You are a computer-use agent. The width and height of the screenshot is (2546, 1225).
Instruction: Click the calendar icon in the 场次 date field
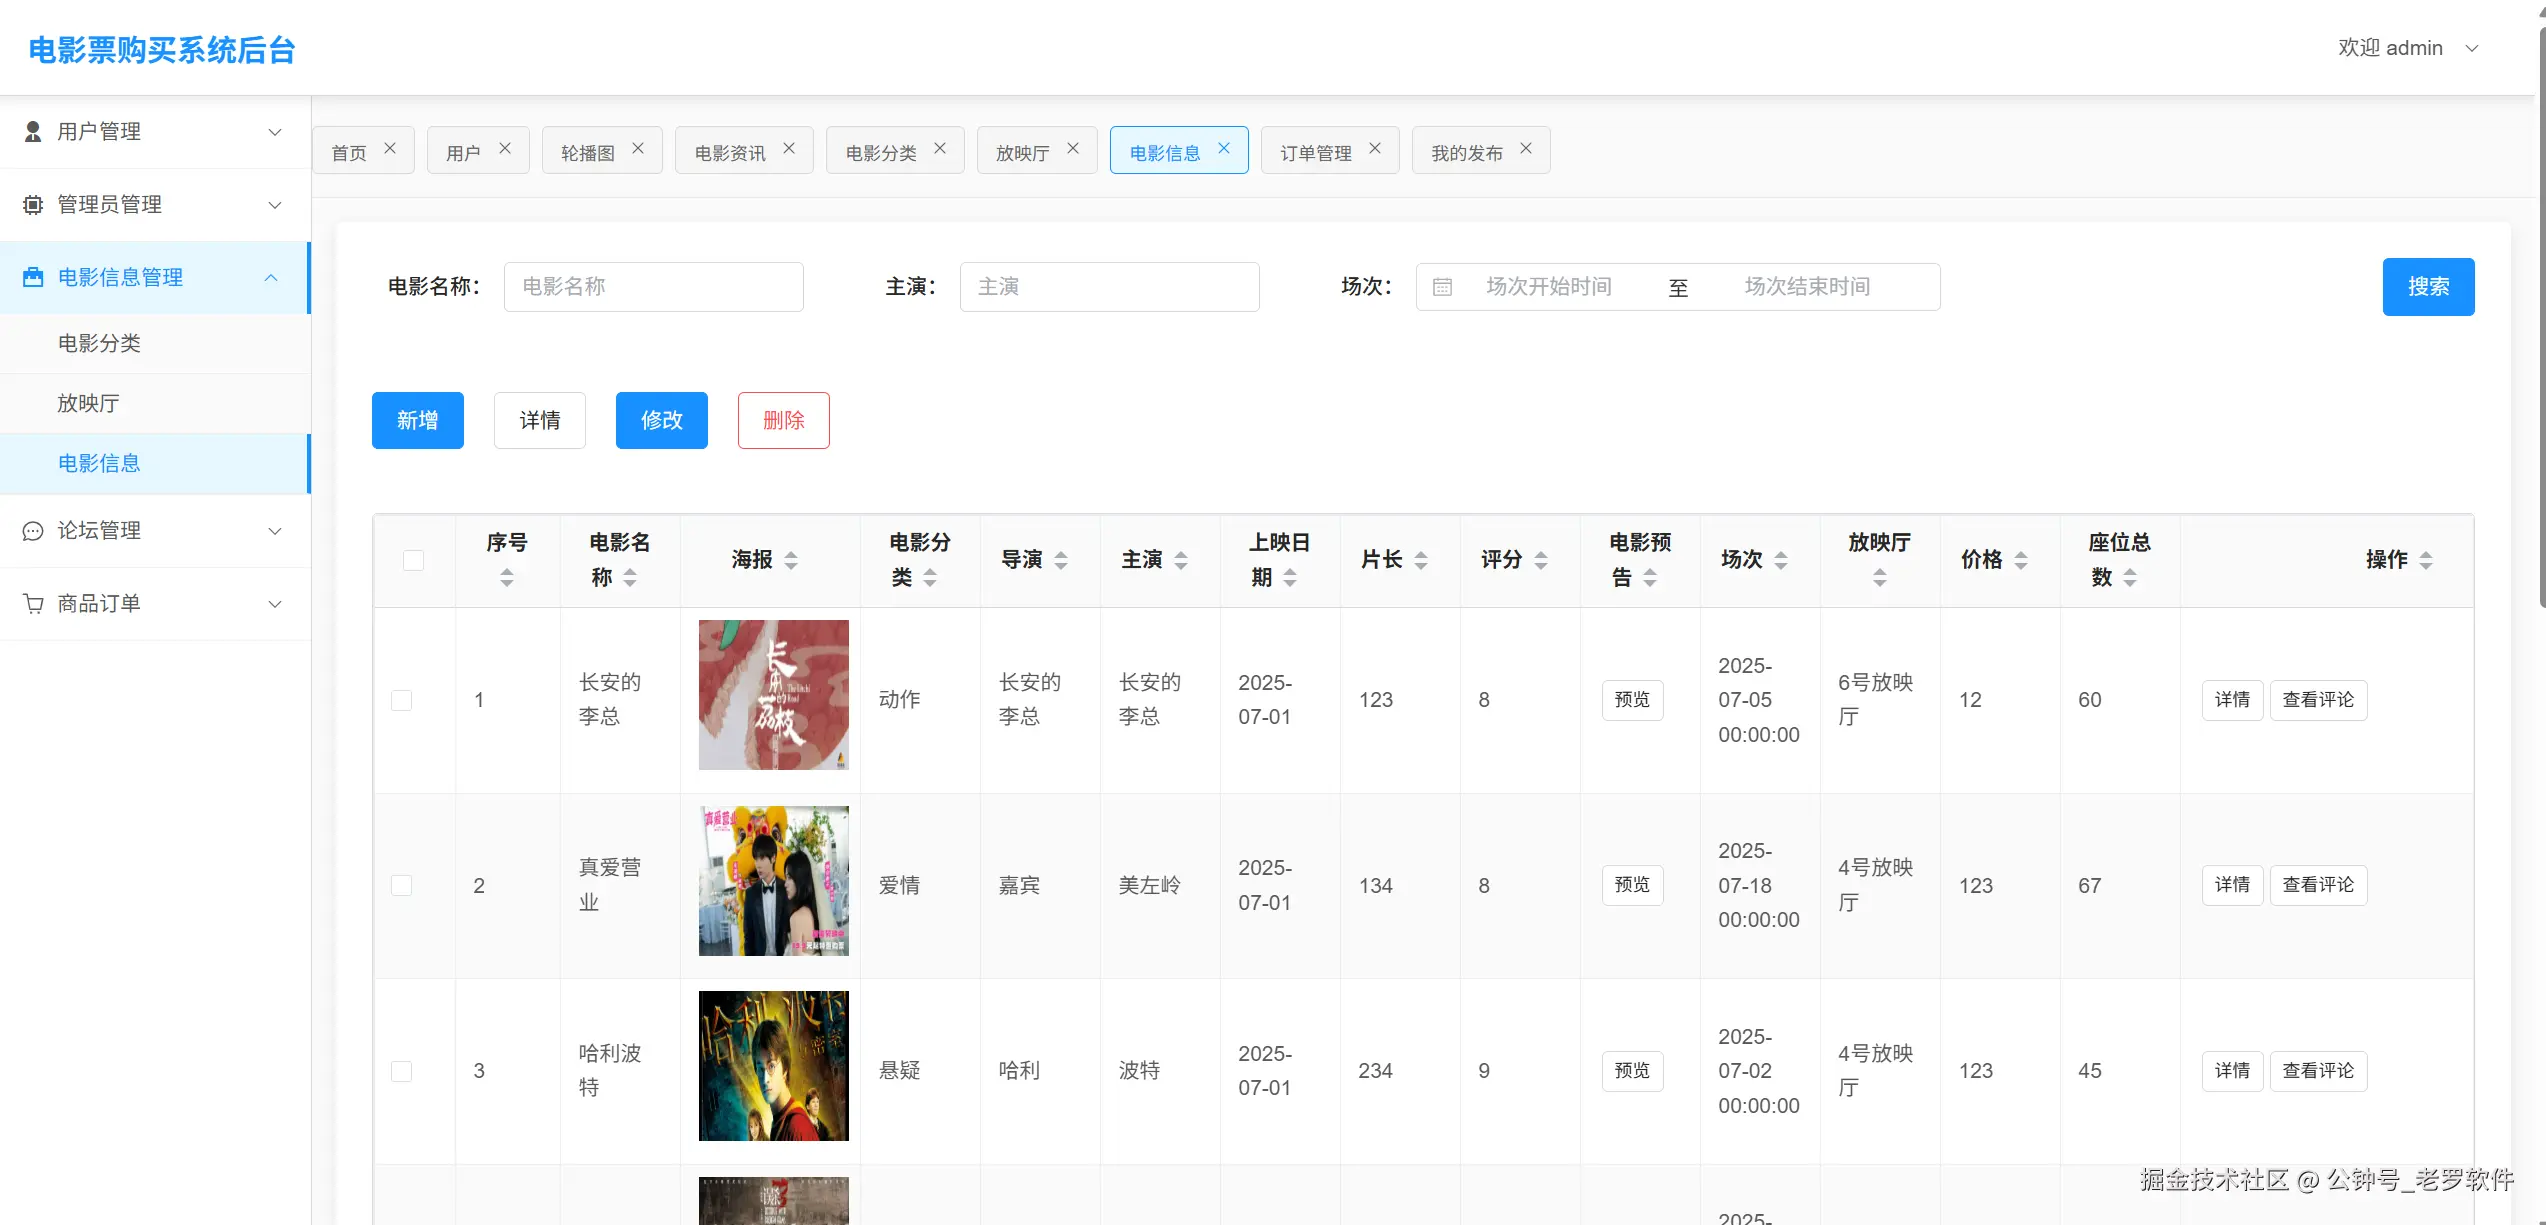point(1442,287)
